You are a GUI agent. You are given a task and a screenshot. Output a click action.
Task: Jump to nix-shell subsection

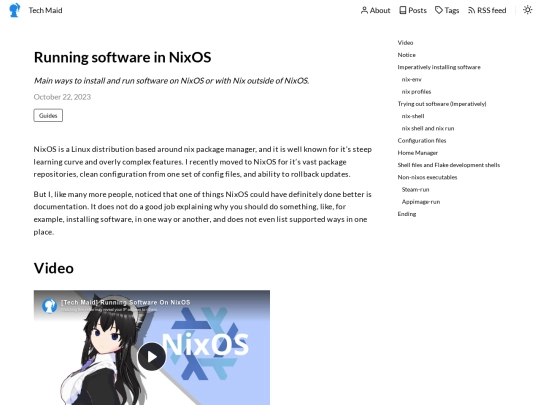(x=413, y=116)
